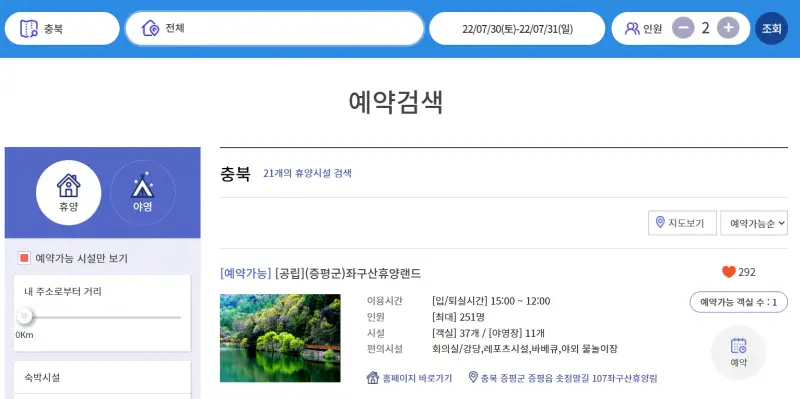The height and width of the screenshot is (399, 800).
Task: Select the 야영 camping tab
Action: coord(142,192)
